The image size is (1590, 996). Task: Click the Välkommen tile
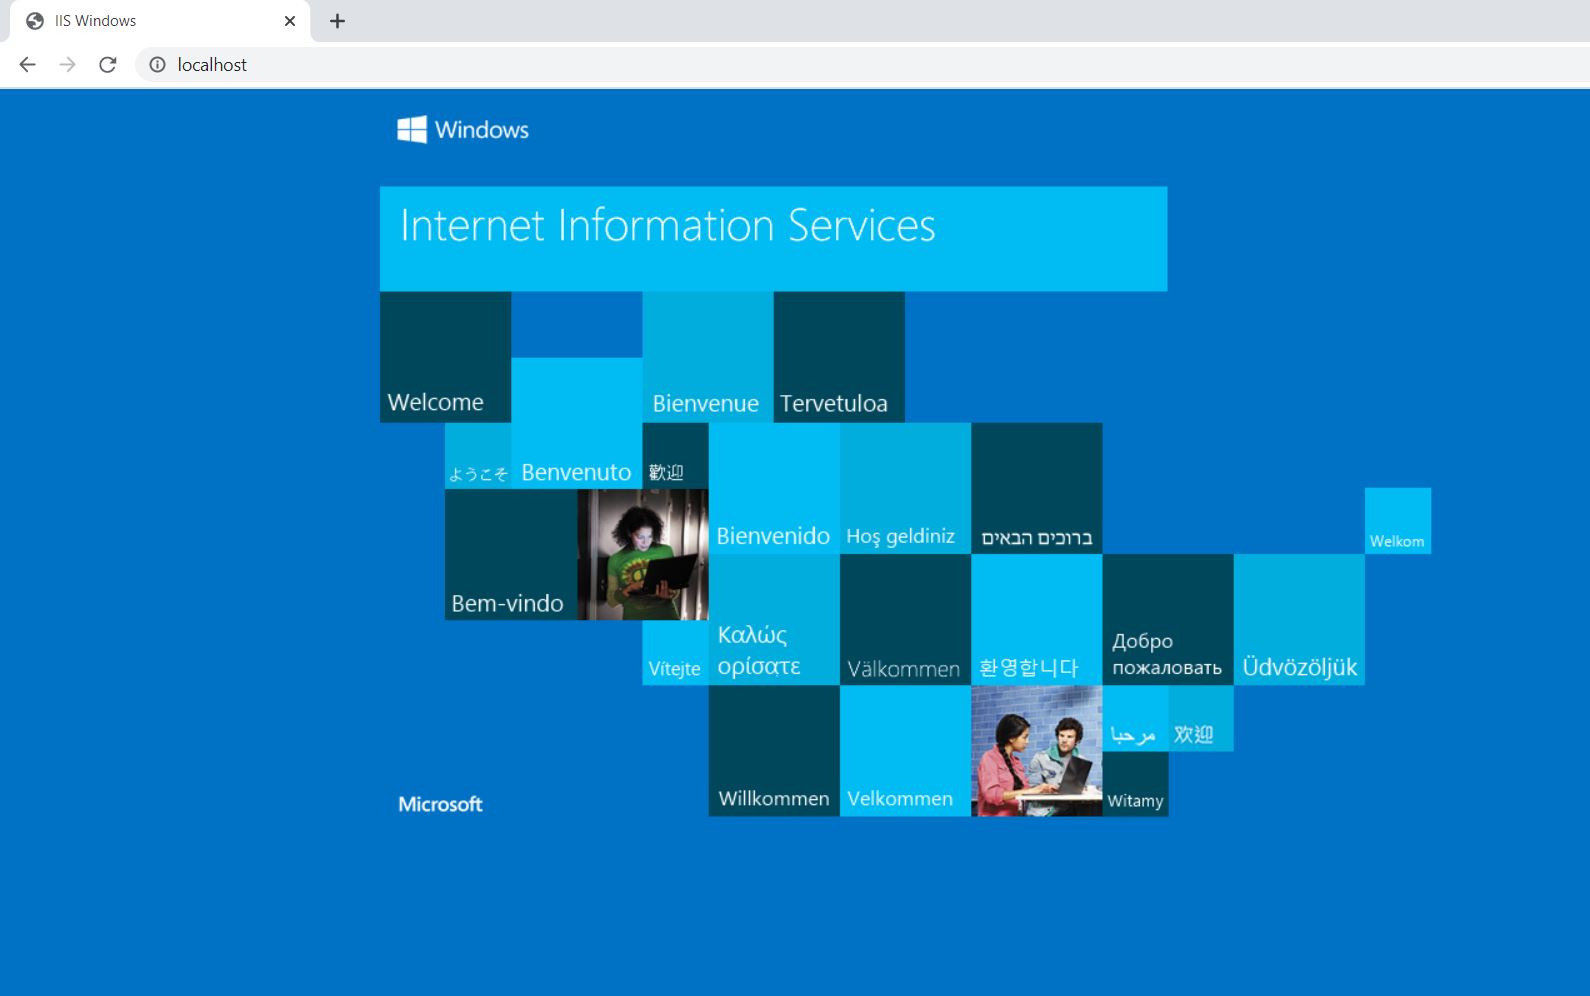tap(905, 620)
